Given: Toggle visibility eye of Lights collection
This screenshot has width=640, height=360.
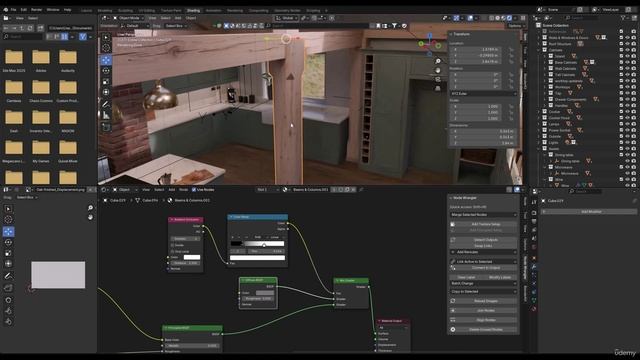Looking at the screenshot, I should [x=627, y=142].
